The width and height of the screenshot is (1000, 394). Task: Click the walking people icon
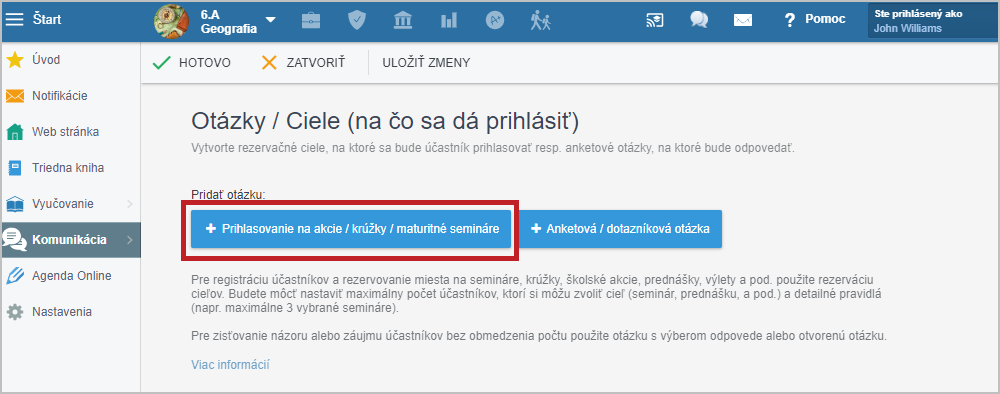(541, 20)
